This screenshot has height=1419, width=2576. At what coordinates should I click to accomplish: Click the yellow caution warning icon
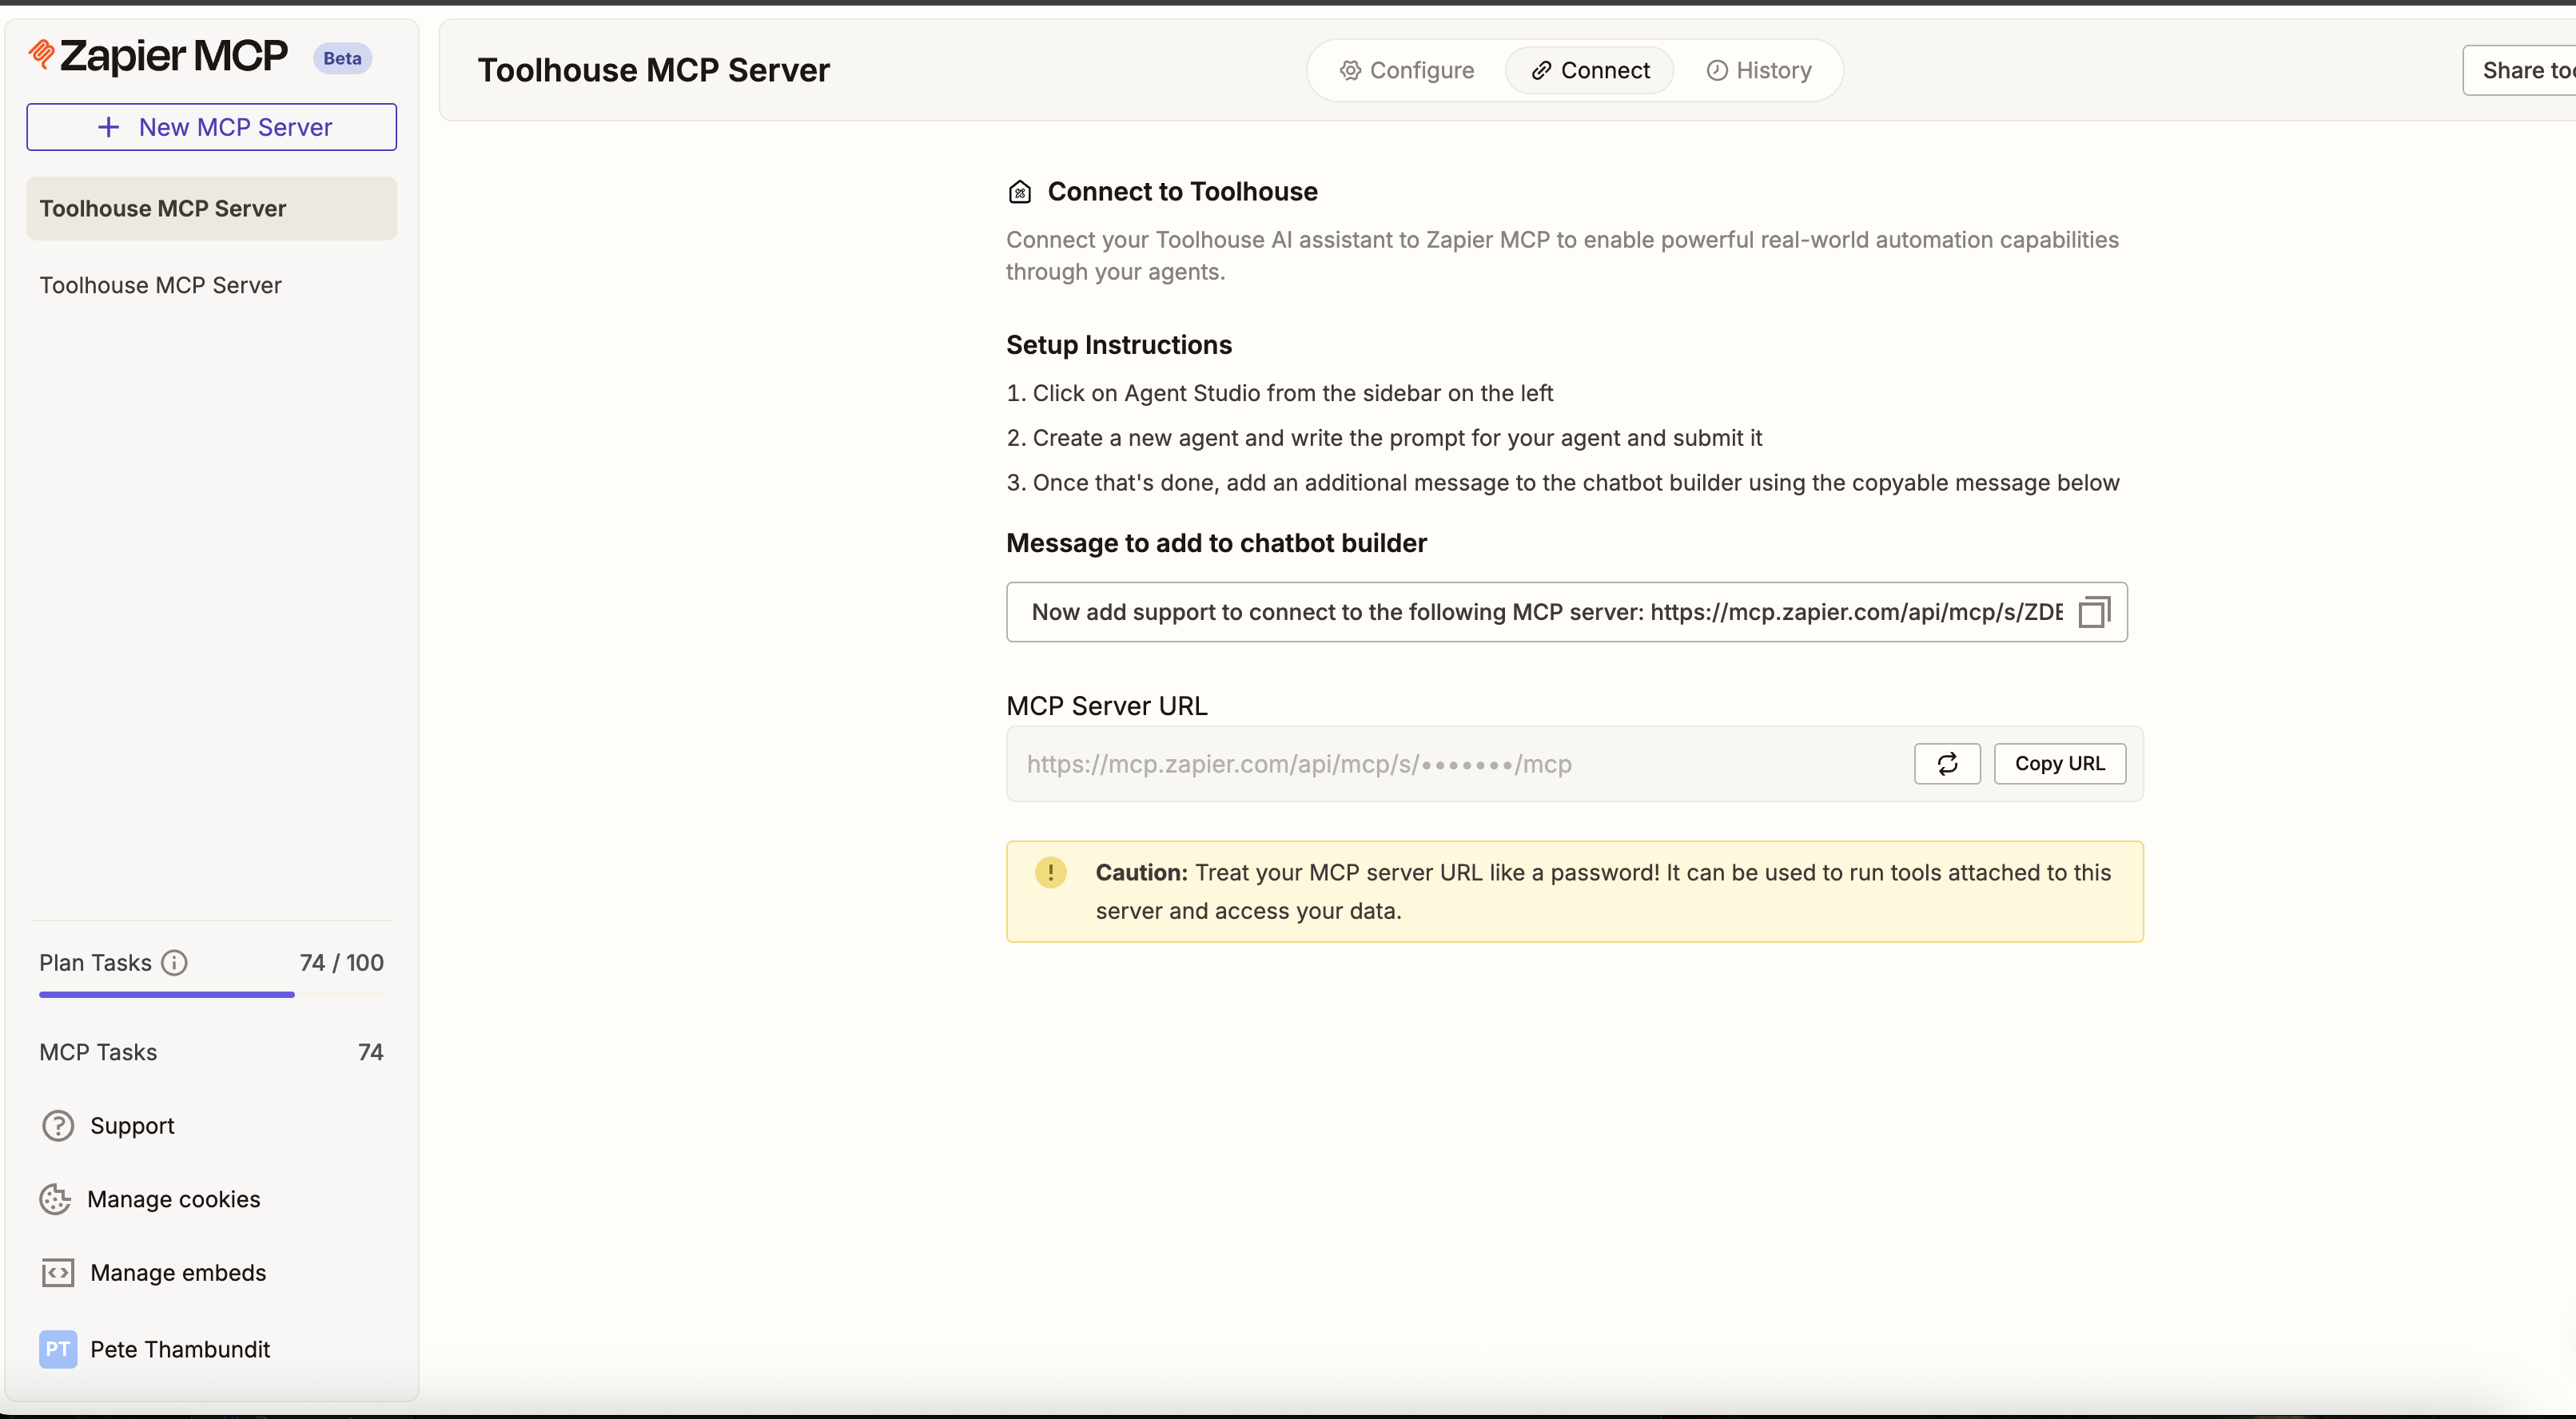pyautogui.click(x=1050, y=873)
